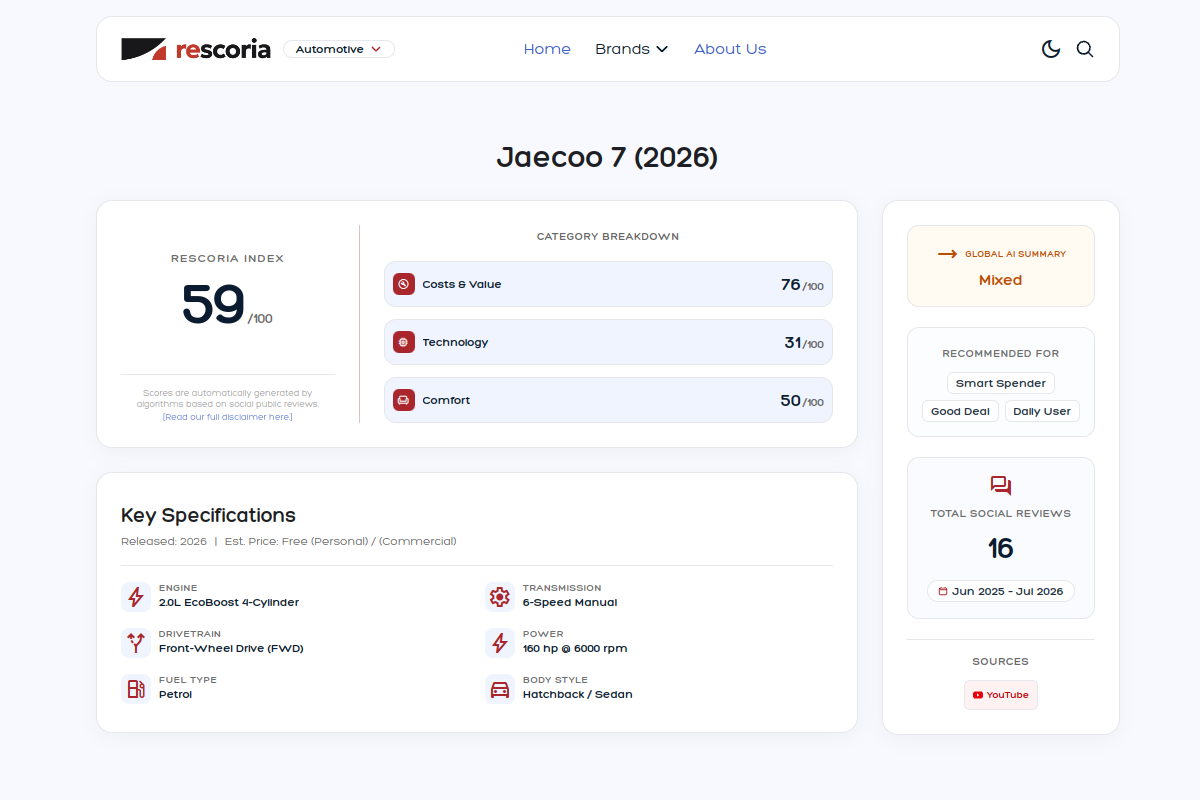Click the social reviews chat icon
1200x800 pixels.
pyautogui.click(x=1001, y=486)
